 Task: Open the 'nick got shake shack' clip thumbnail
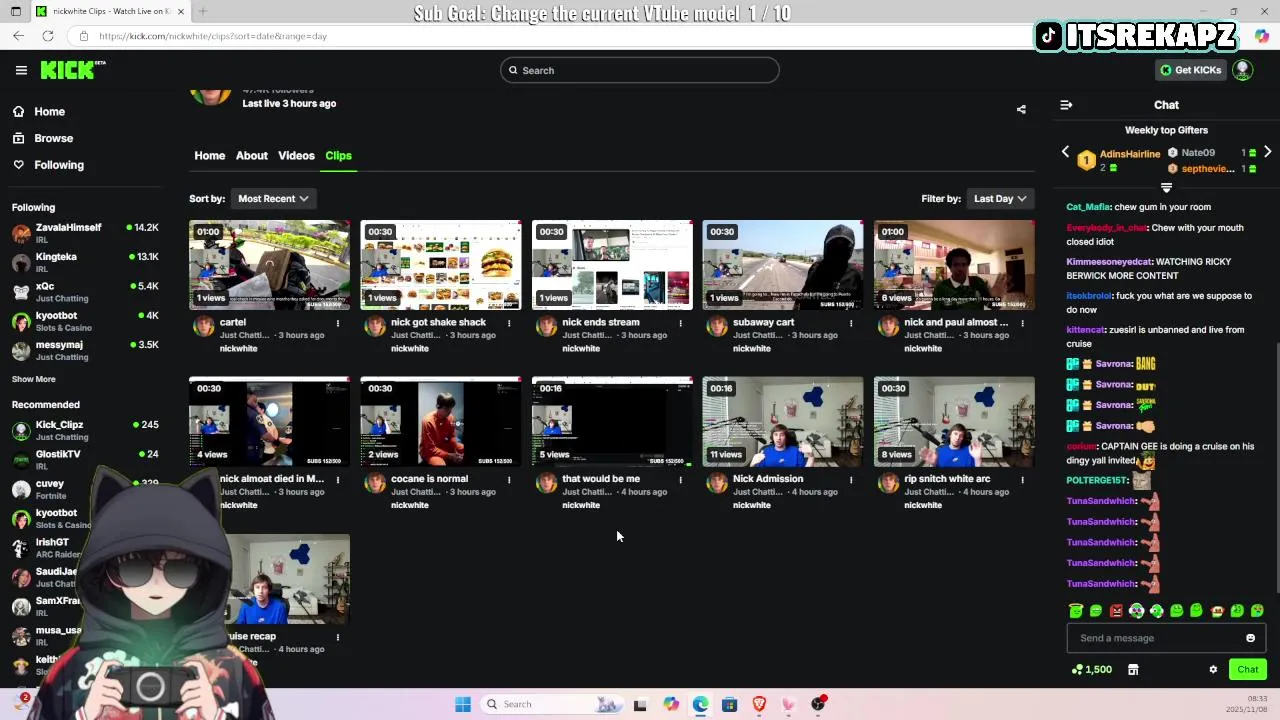440,265
